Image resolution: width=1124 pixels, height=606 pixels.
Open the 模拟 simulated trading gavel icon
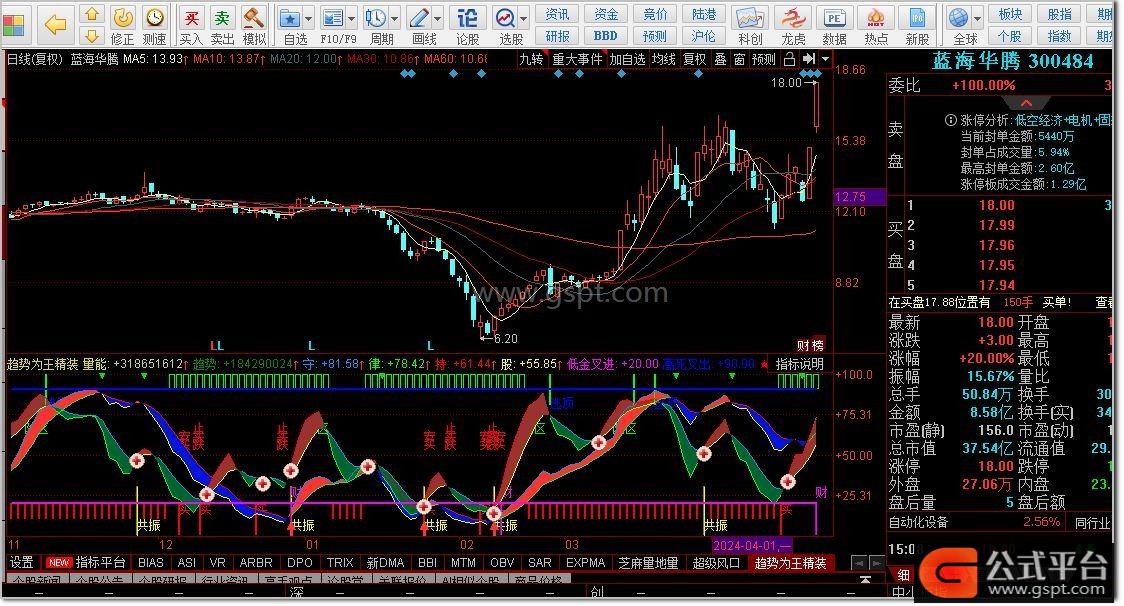coord(253,17)
